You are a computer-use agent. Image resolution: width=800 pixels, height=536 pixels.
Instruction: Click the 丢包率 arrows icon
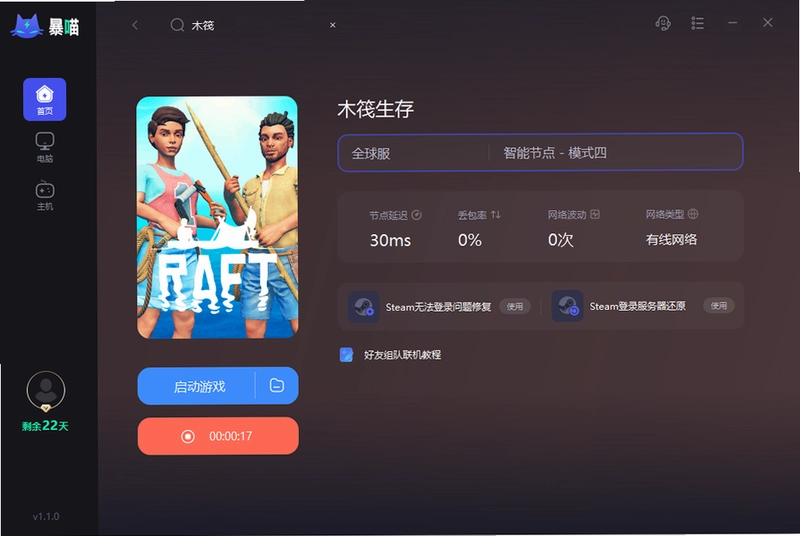[x=496, y=215]
